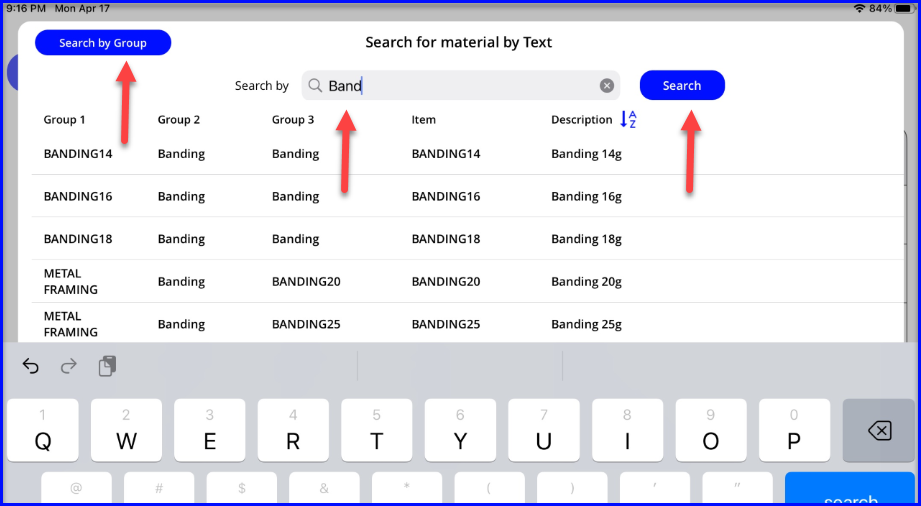Select the Description column header
The image size is (921, 506).
(x=581, y=120)
